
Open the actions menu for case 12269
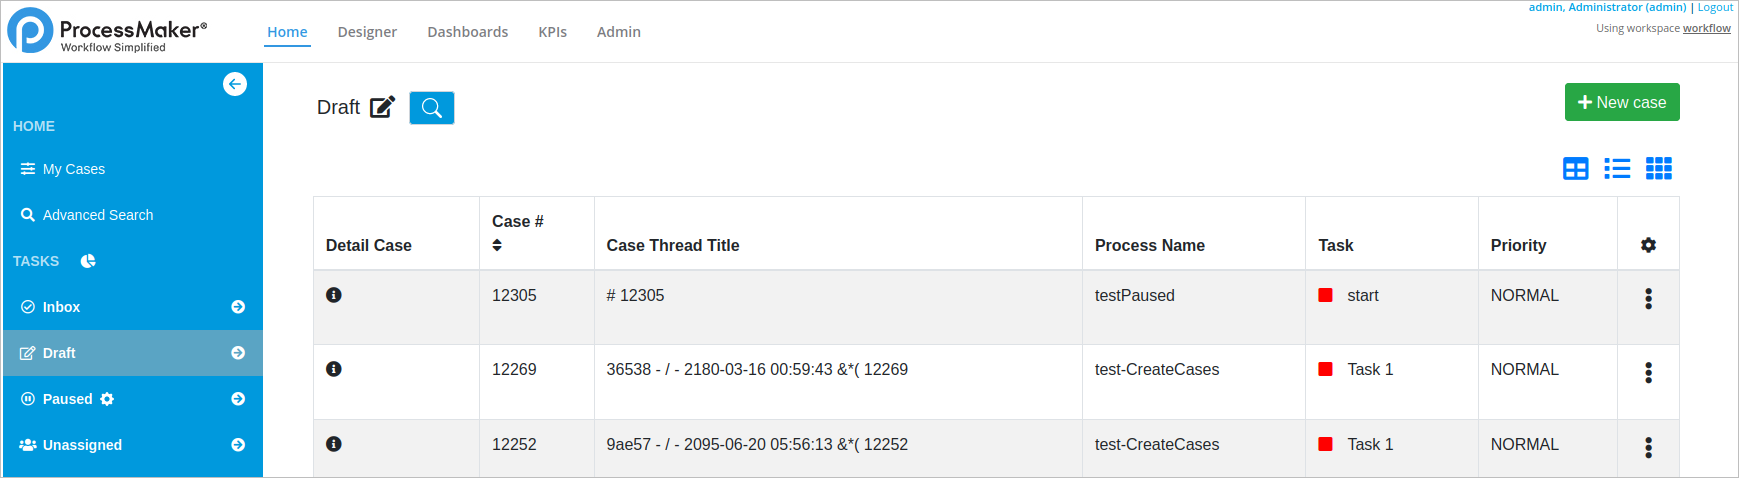(1648, 373)
